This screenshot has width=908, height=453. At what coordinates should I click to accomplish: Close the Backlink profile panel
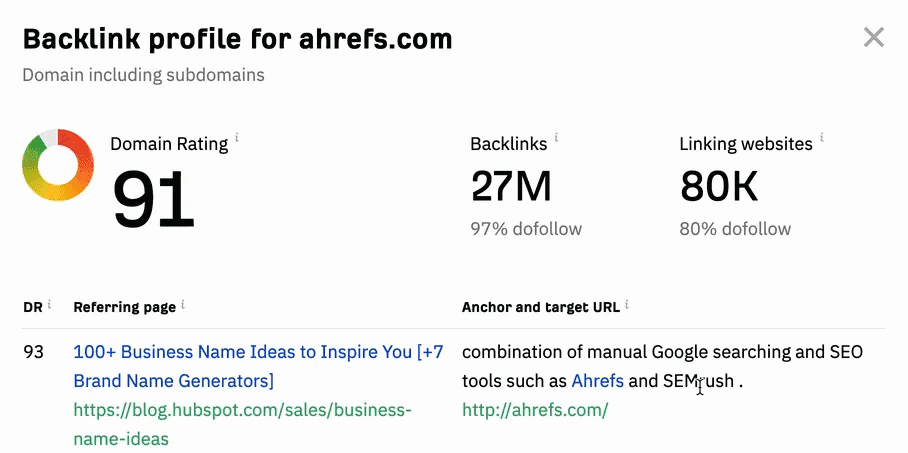click(874, 38)
